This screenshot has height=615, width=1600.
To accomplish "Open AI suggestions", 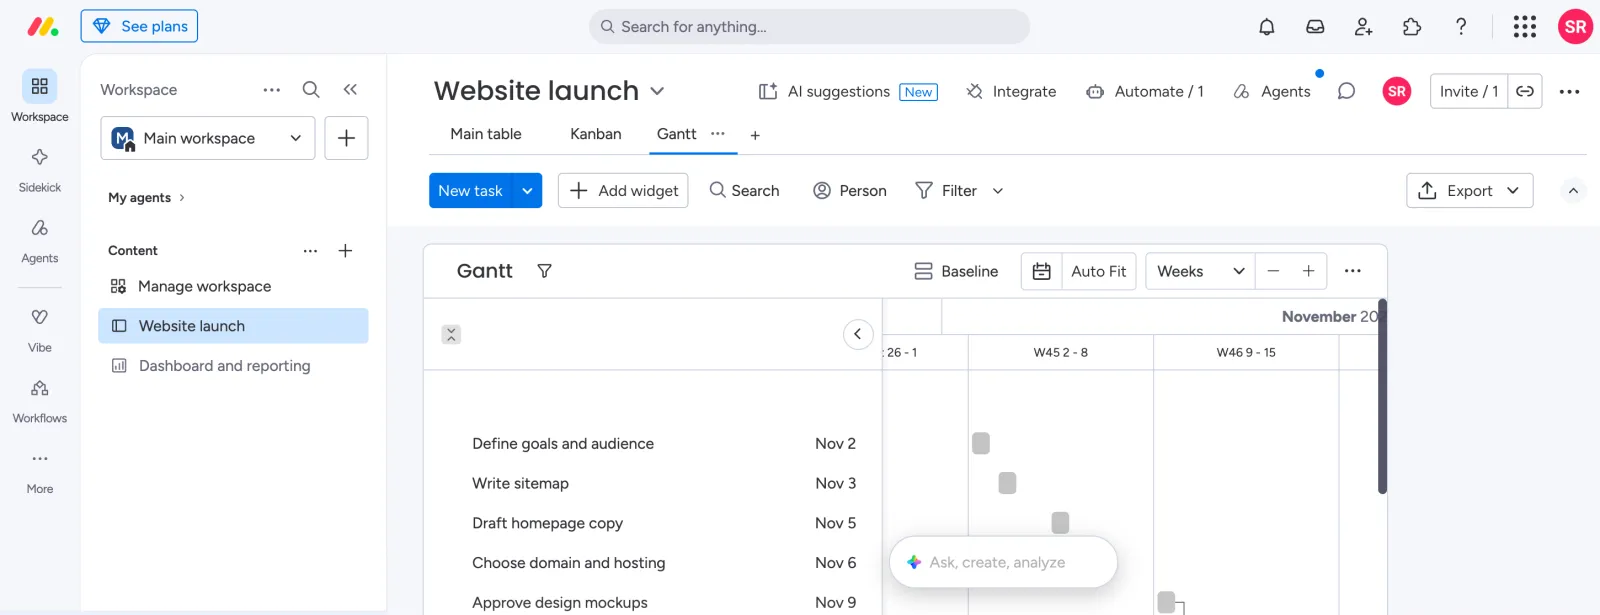I will (847, 91).
